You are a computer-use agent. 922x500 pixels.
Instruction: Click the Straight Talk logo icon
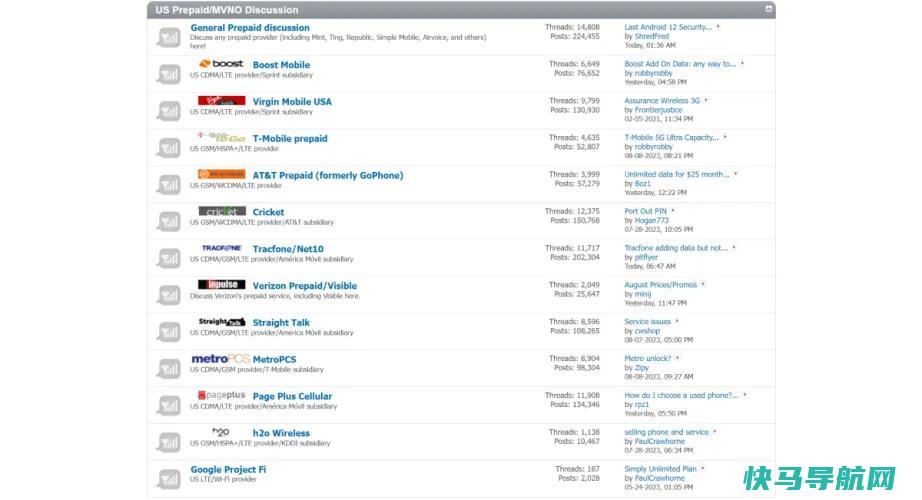click(x=221, y=322)
